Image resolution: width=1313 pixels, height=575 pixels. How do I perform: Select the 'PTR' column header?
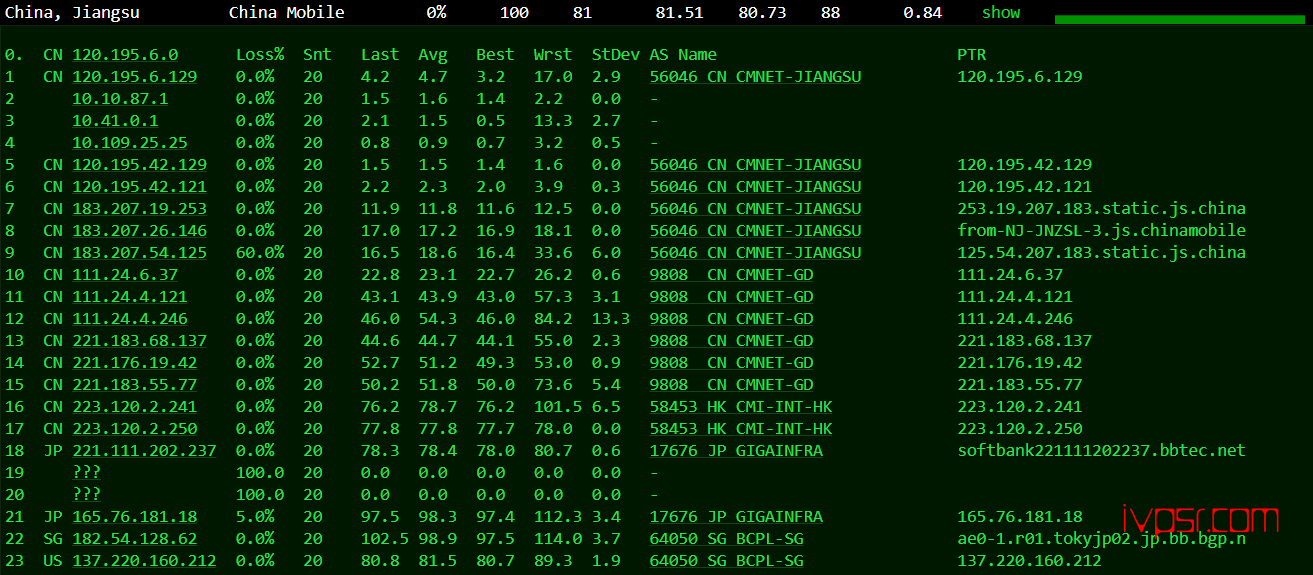click(x=971, y=55)
